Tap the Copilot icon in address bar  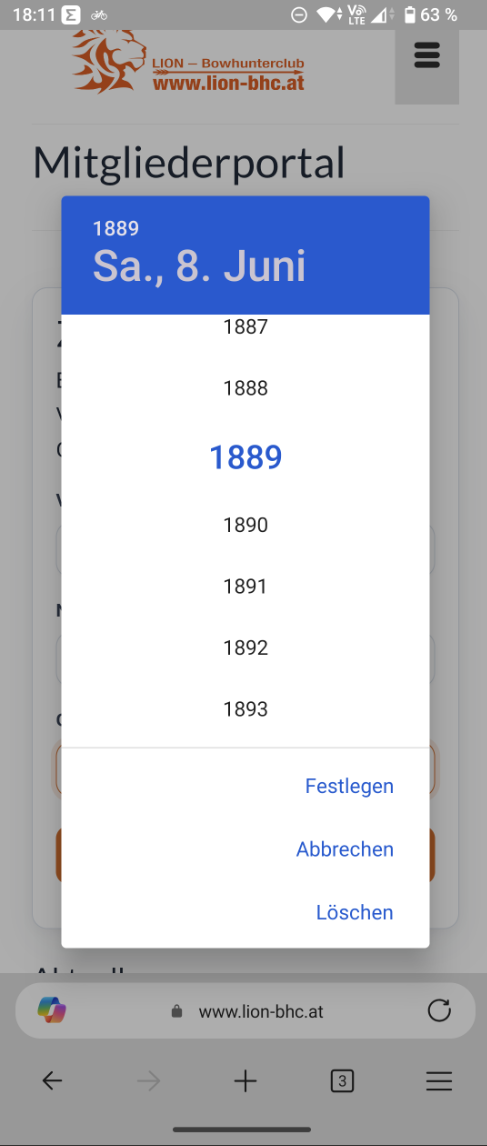coord(52,1011)
